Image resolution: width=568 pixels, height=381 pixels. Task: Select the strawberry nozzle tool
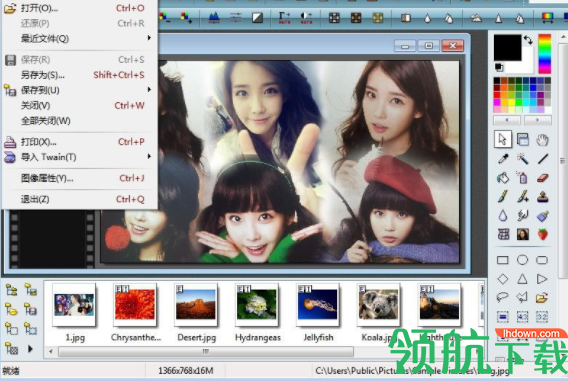542,234
